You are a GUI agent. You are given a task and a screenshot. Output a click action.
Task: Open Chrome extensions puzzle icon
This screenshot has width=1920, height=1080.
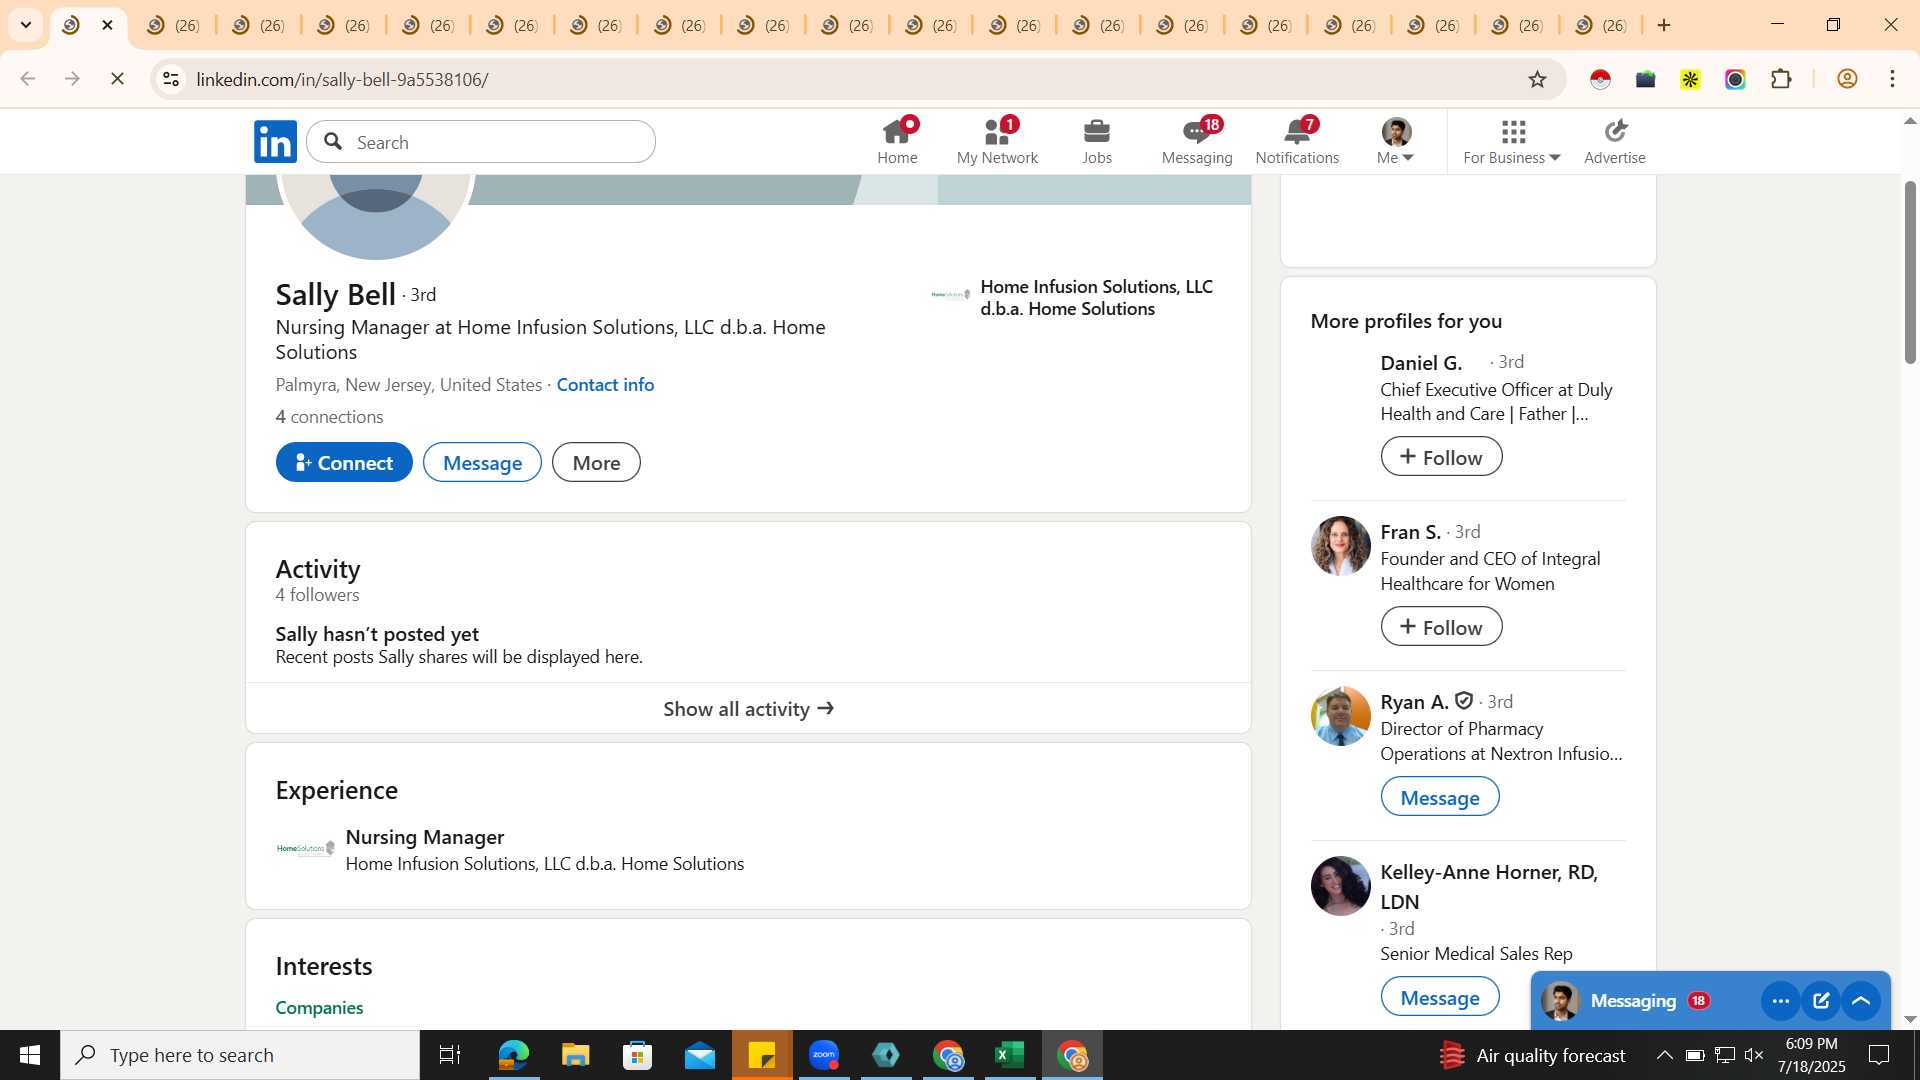1781,79
